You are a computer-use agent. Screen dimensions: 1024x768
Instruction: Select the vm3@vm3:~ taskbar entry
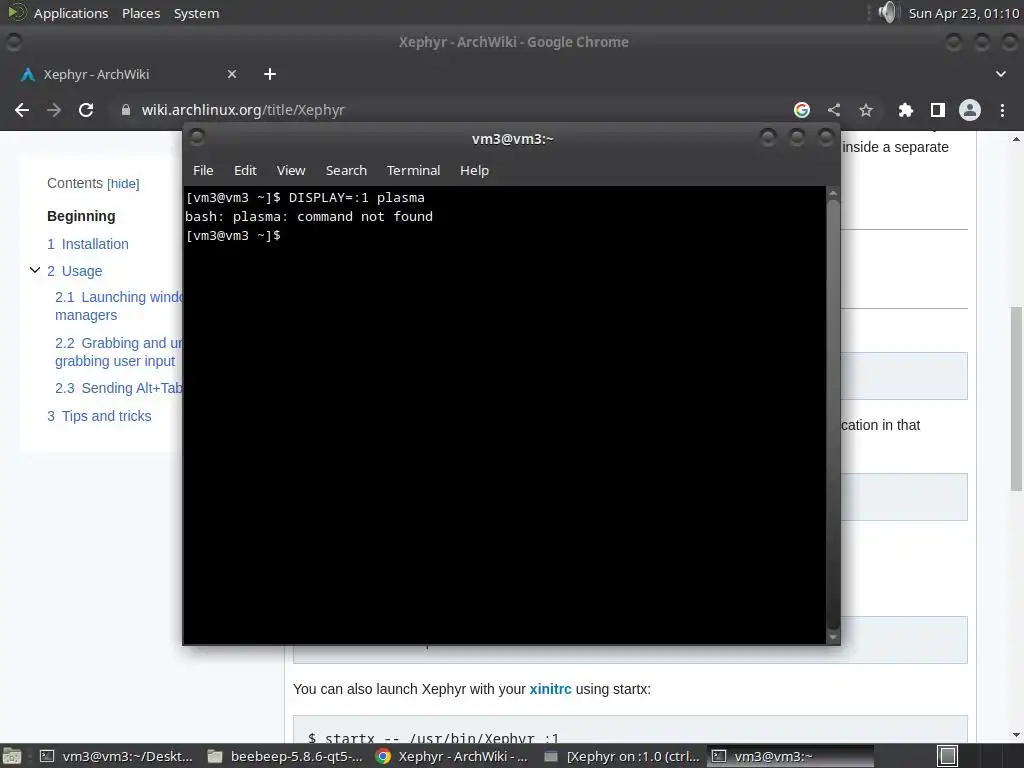pos(790,756)
